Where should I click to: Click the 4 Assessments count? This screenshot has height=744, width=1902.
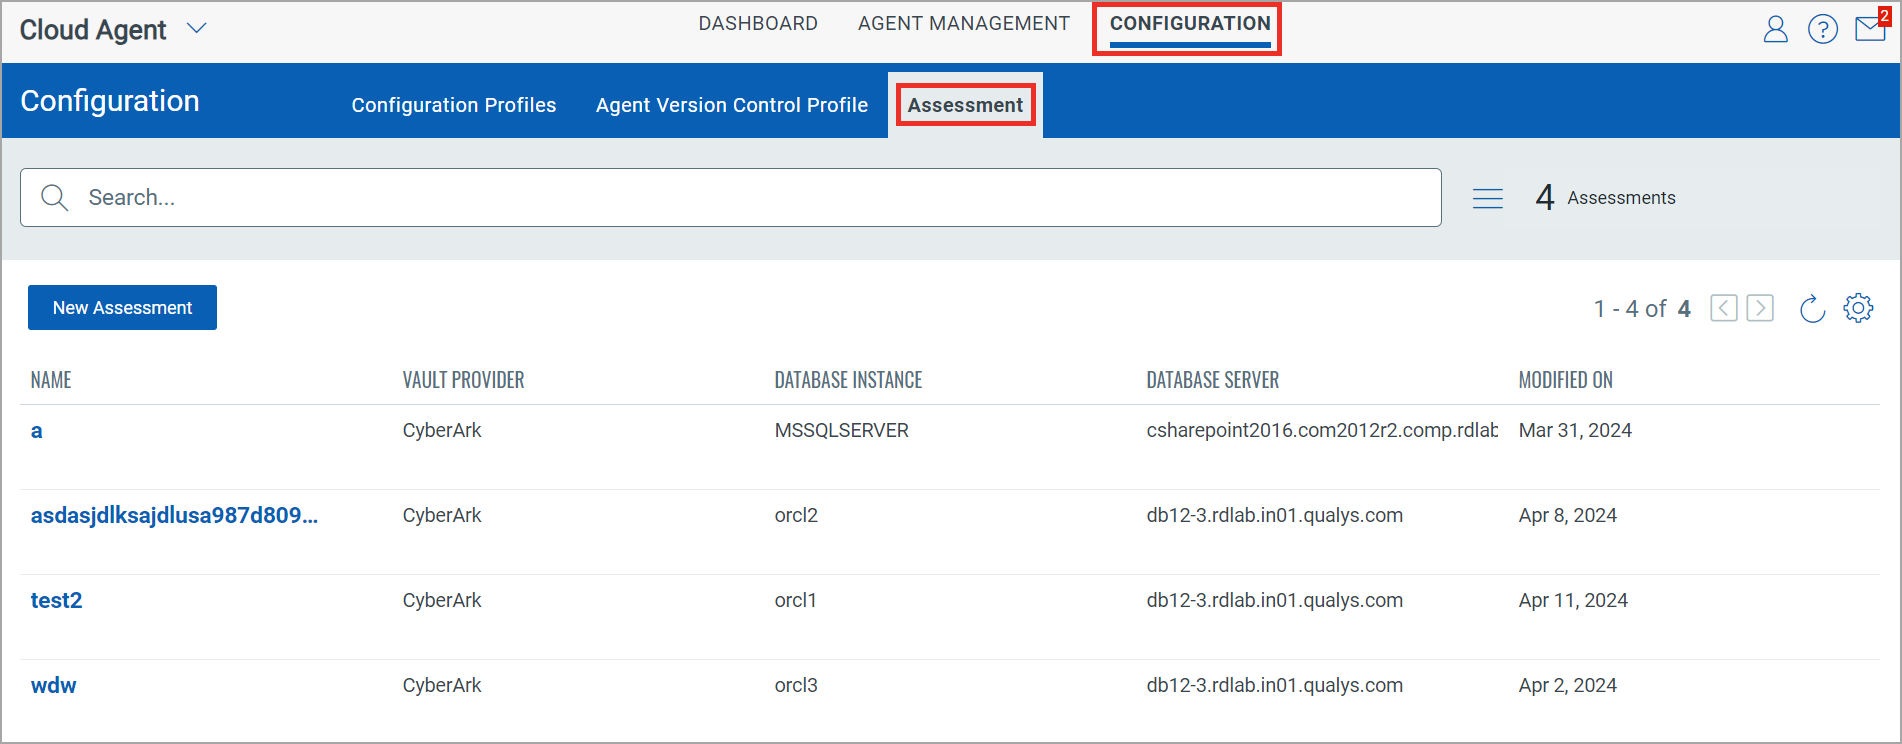pyautogui.click(x=1605, y=198)
